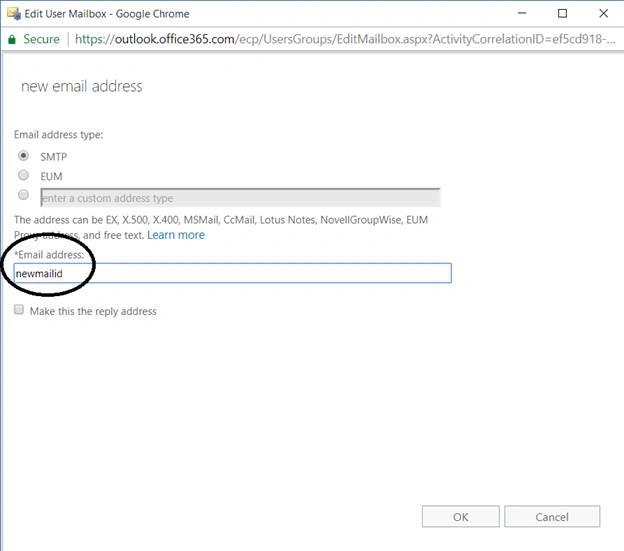This screenshot has height=551, width=624.
Task: Click the 'new email address' heading
Action: 82,86
